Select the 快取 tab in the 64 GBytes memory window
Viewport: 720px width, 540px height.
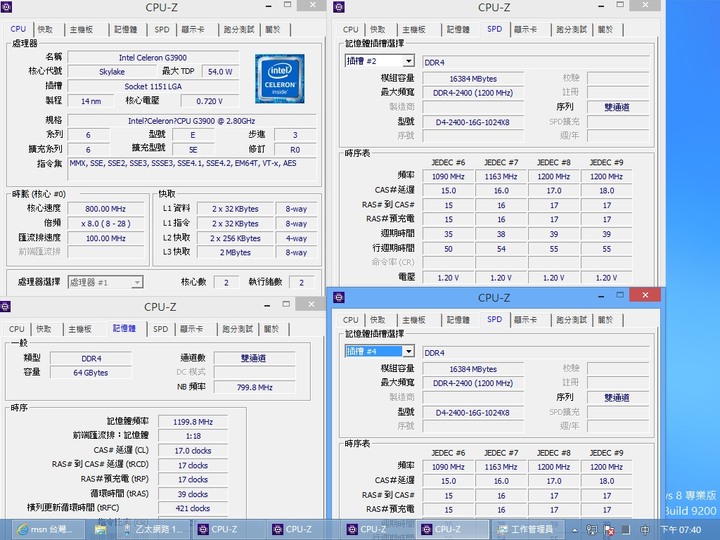44,329
